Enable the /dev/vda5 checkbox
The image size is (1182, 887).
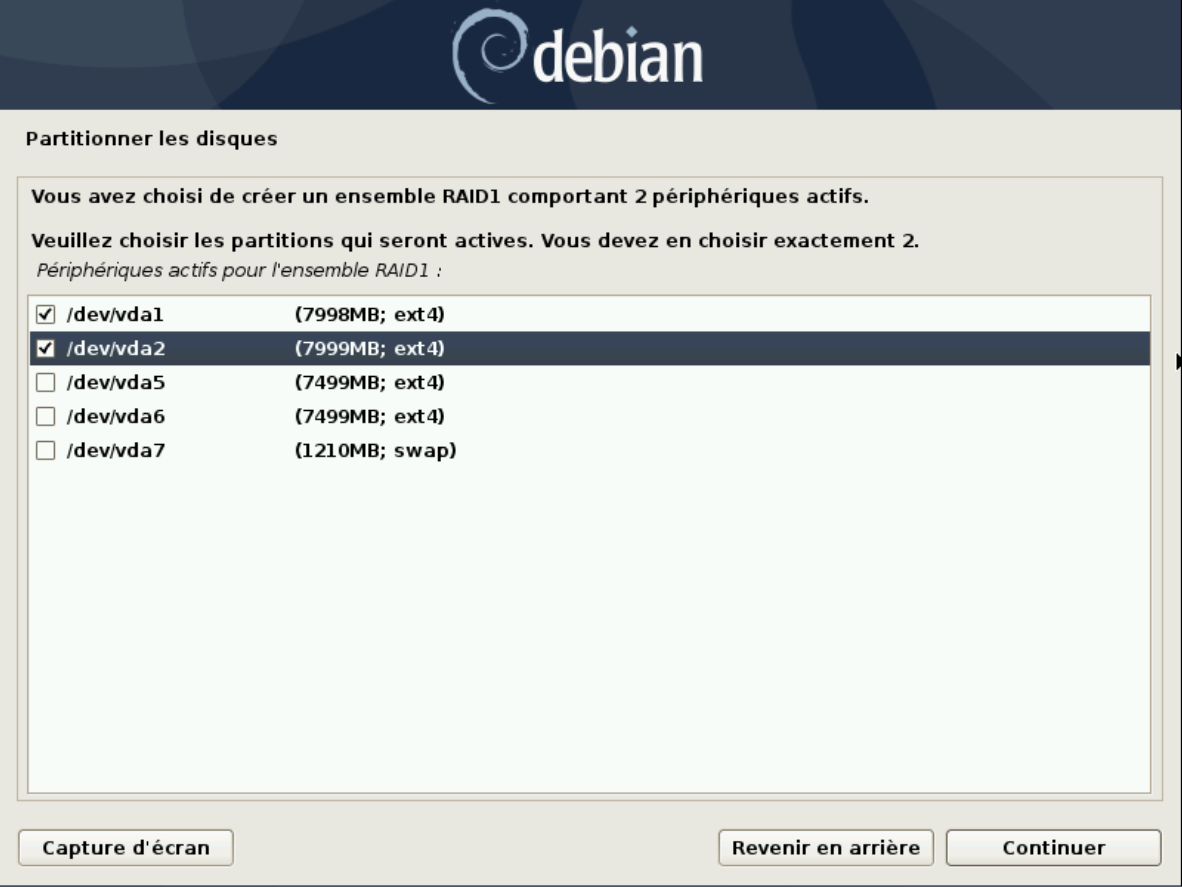pyautogui.click(x=44, y=383)
